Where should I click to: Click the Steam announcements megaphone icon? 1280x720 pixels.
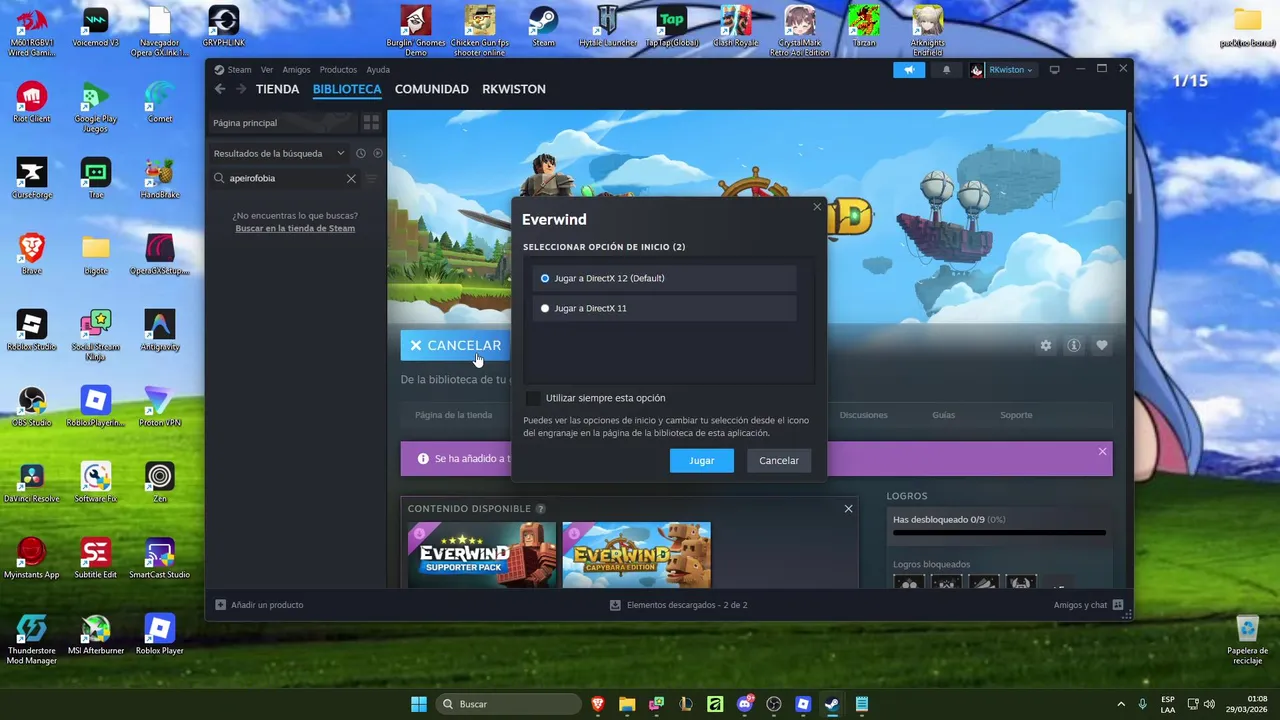pyautogui.click(x=909, y=70)
